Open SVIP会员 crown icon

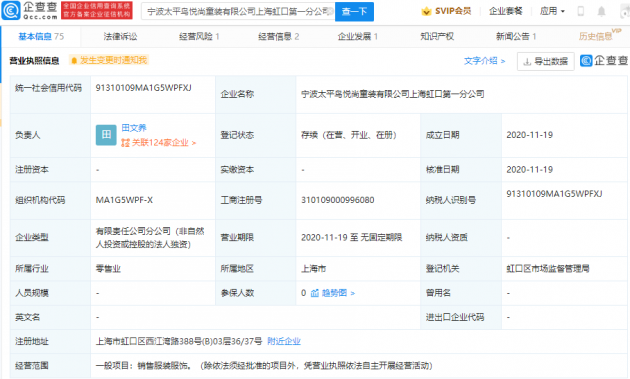coord(426,11)
